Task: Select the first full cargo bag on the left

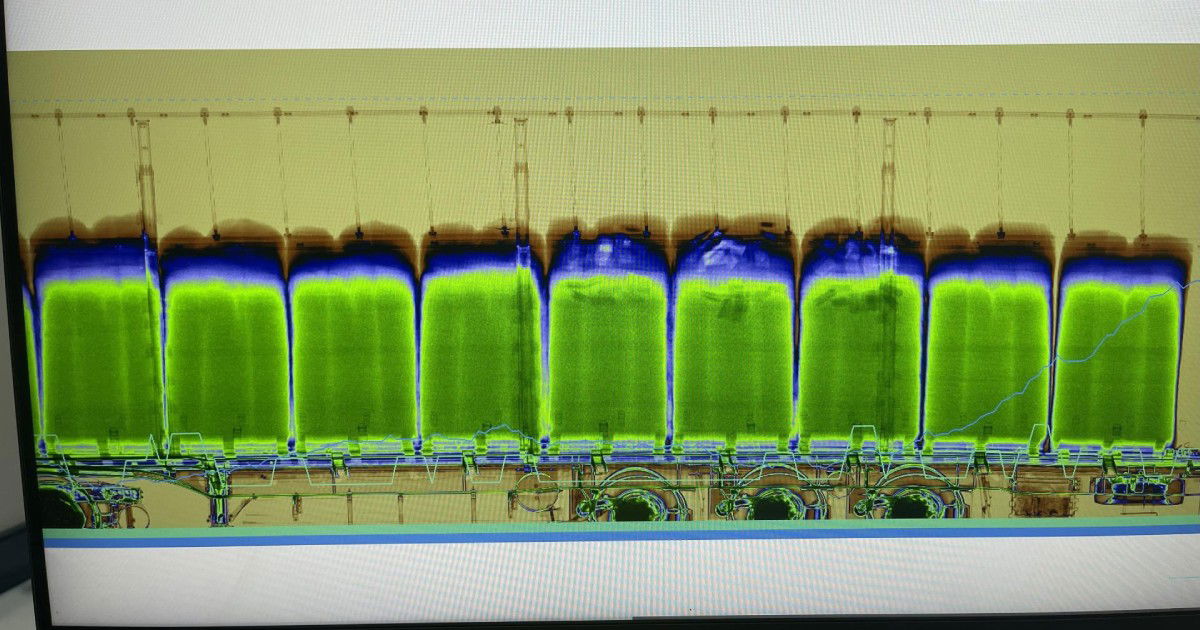Action: (98, 355)
